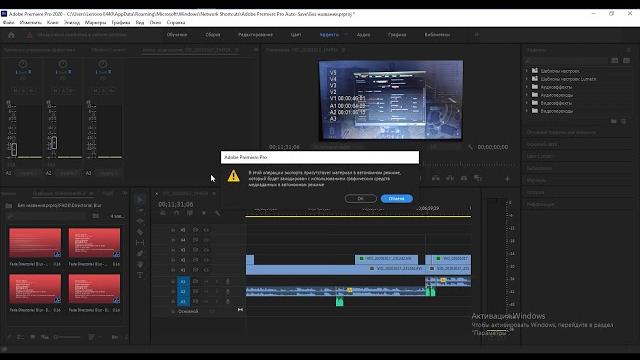Toggle Snap magnet icon in timeline
This screenshot has width=640, height=360.
[x=176, y=213]
